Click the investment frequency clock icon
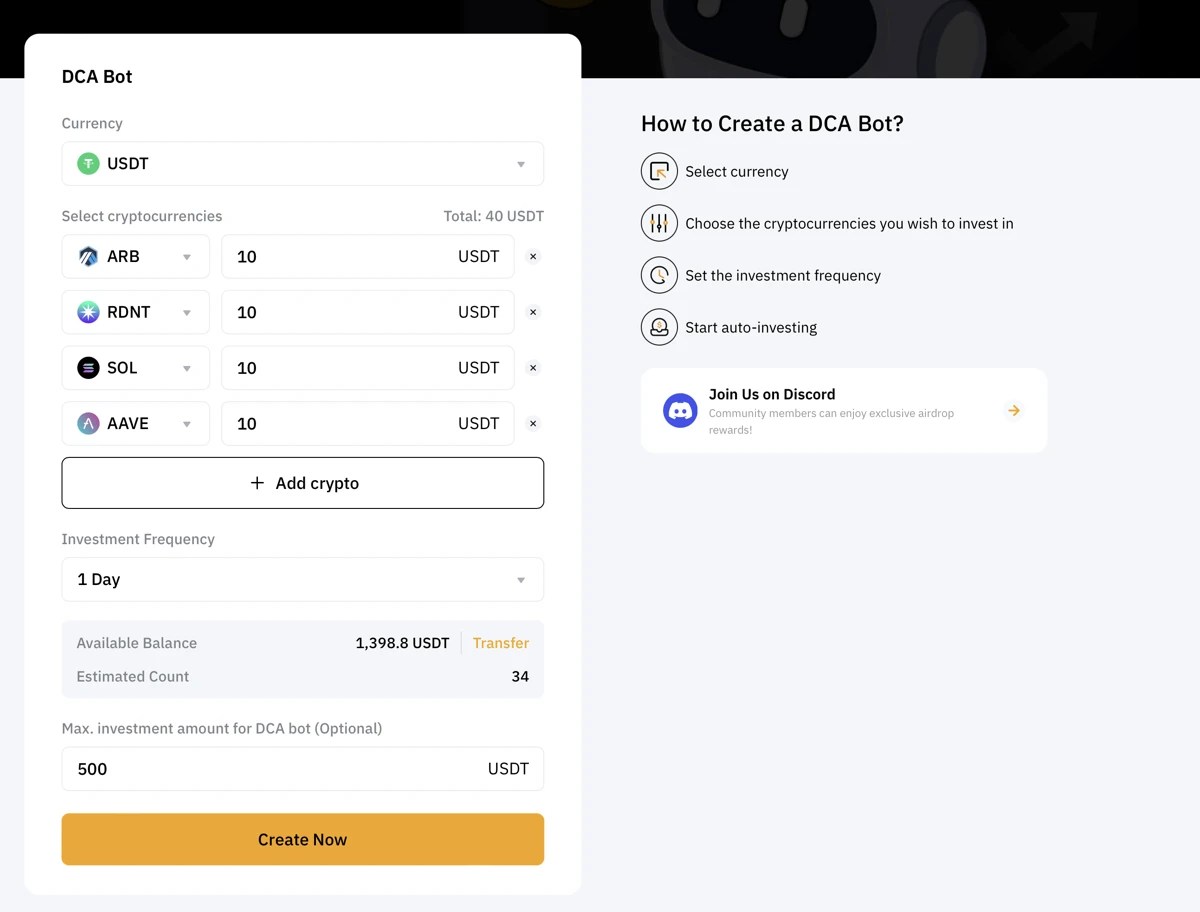This screenshot has width=1200, height=912. pyautogui.click(x=659, y=275)
